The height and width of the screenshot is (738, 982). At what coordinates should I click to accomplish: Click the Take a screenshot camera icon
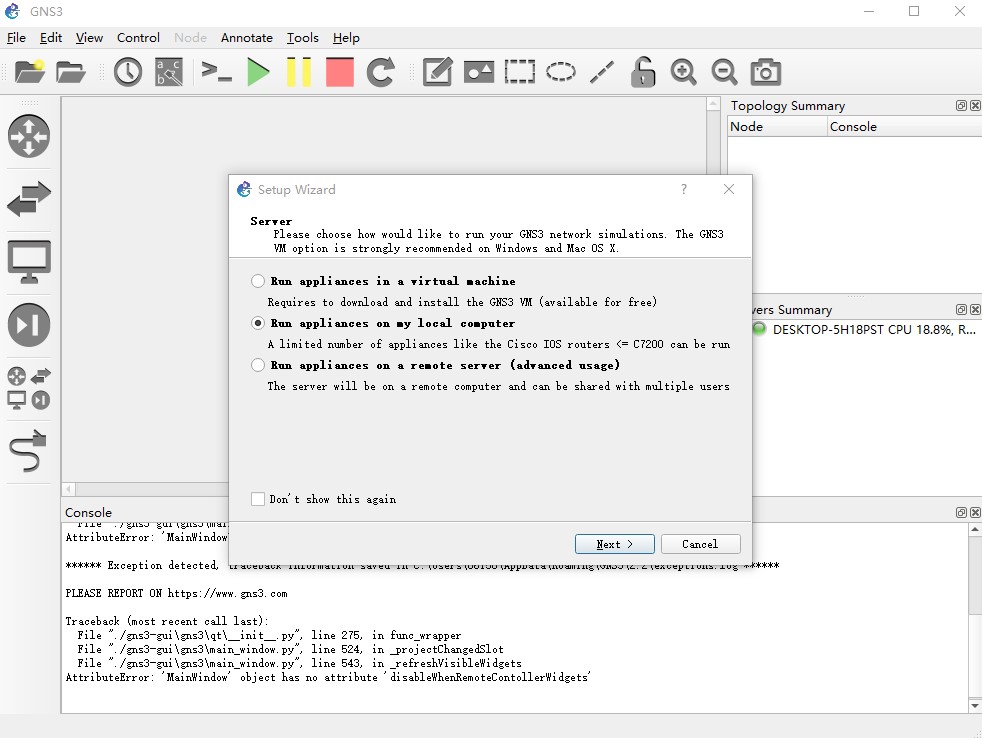point(765,72)
